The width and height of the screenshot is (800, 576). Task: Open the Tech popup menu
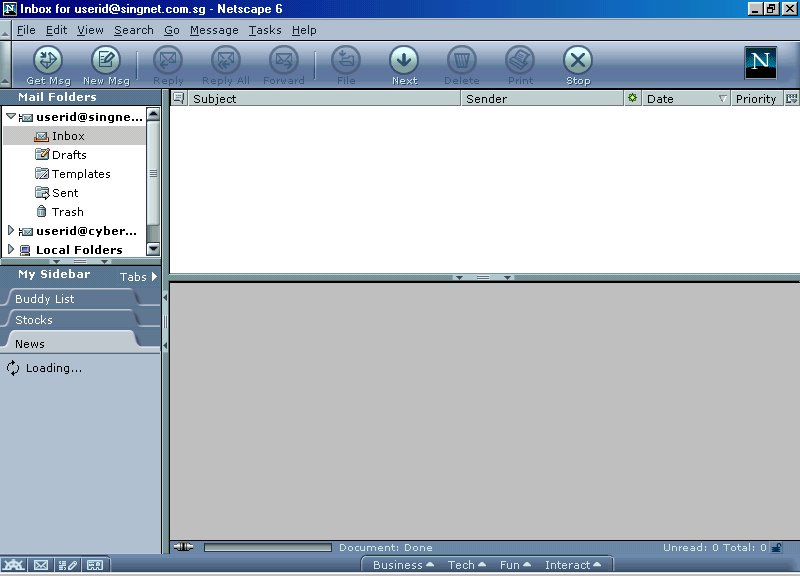[466, 565]
